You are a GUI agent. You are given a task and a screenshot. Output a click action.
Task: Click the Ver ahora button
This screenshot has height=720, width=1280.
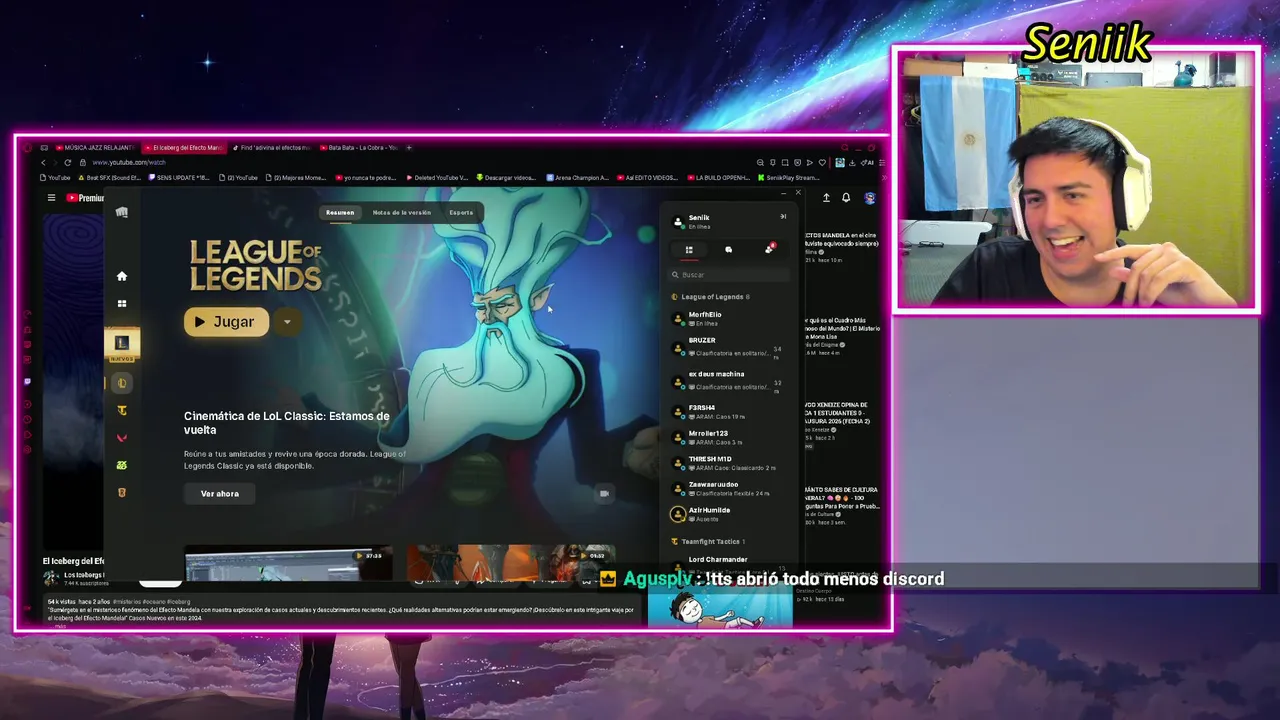coord(219,494)
